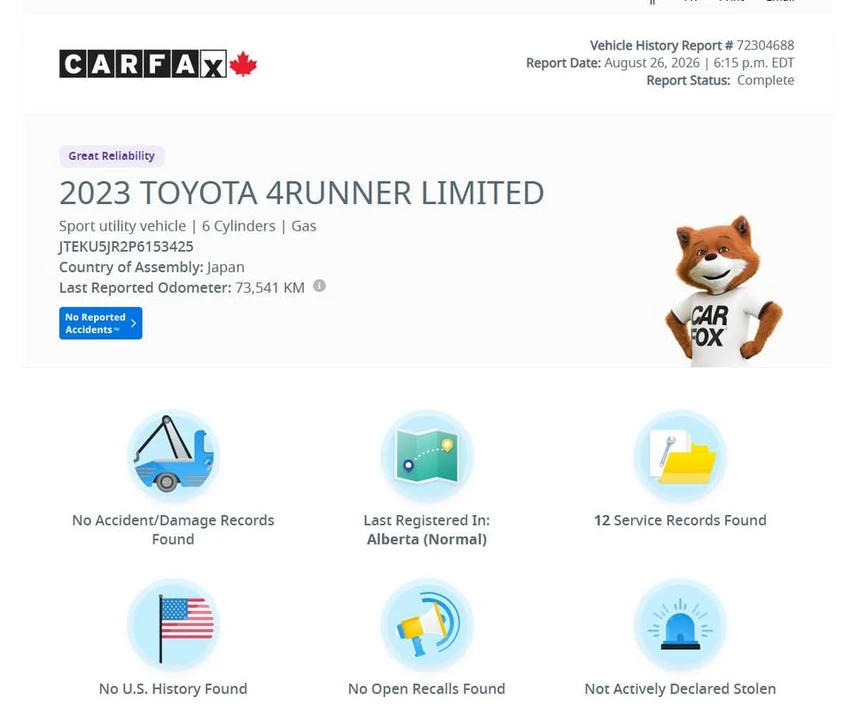Click the tow truck accident icon
Screen dimensions: 851x720
coord(173,456)
